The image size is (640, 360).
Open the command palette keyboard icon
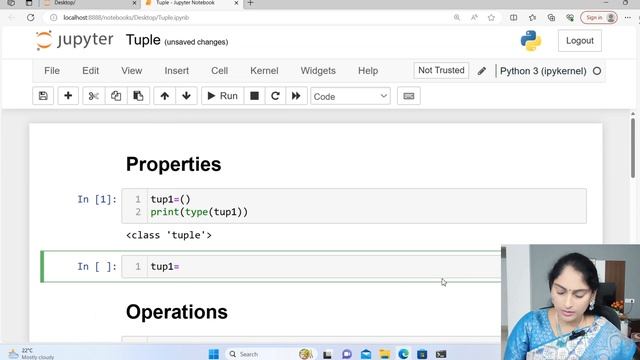[409, 96]
